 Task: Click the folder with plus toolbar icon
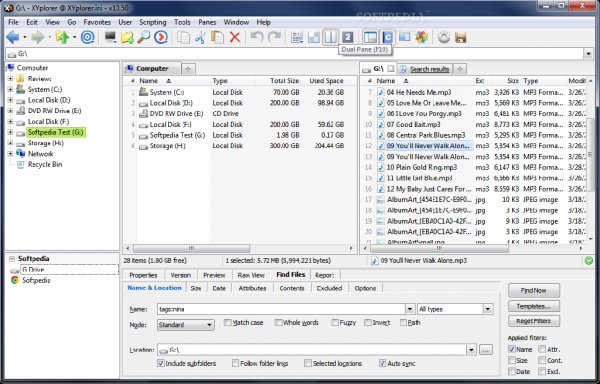pos(127,37)
